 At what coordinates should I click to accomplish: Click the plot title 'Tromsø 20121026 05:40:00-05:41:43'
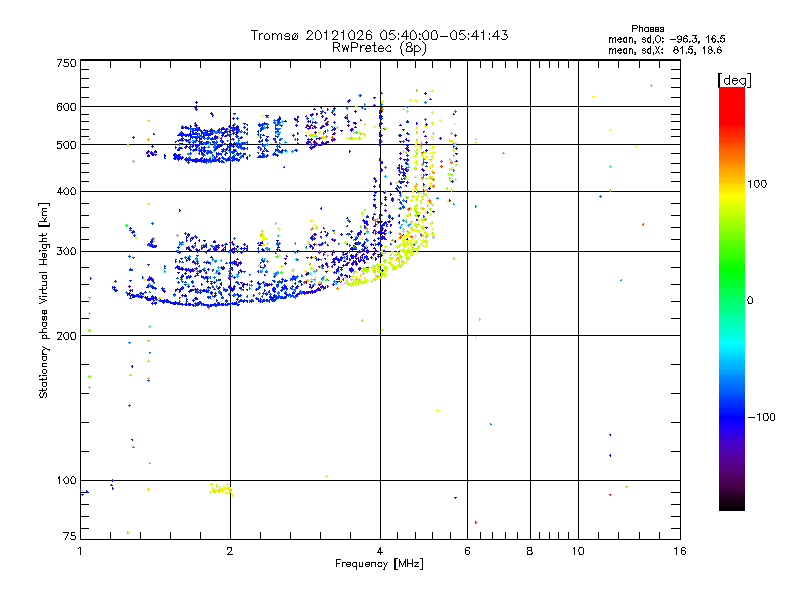click(379, 35)
